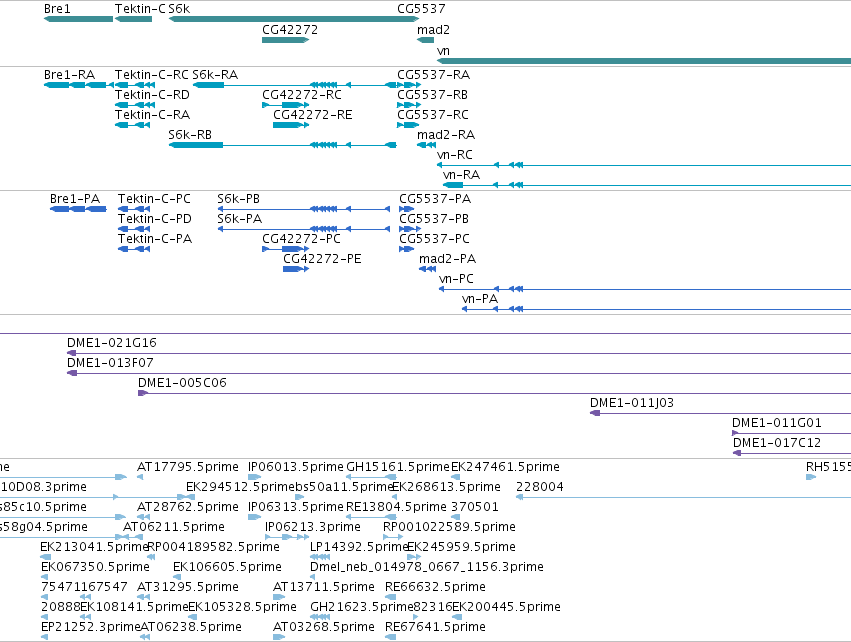The image size is (851, 642).
Task: Select EST EK067350.5prime
Action: [95, 567]
